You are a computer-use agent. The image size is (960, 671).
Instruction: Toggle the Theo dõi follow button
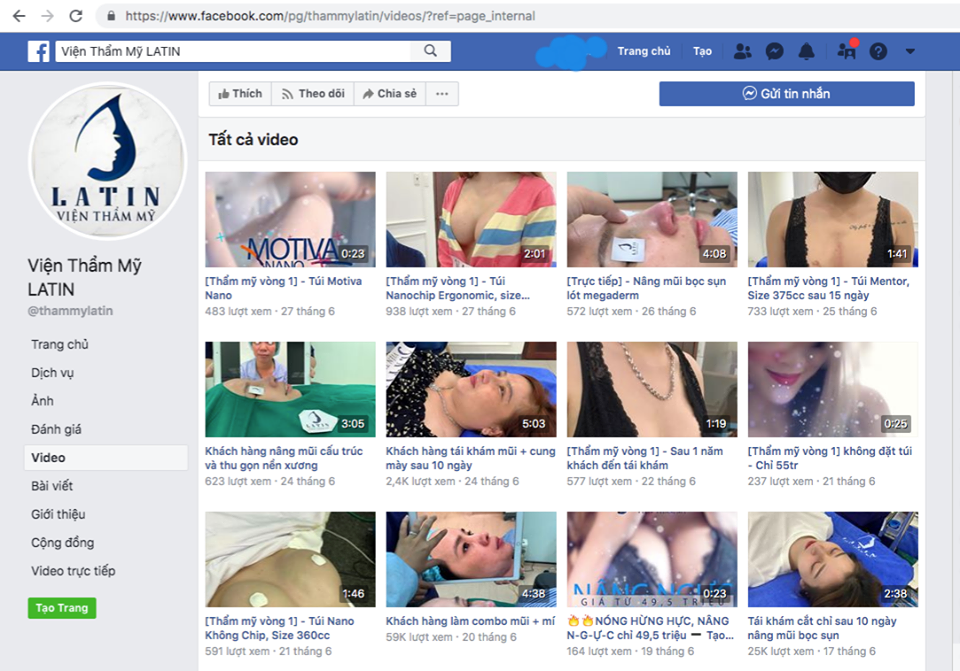click(312, 94)
